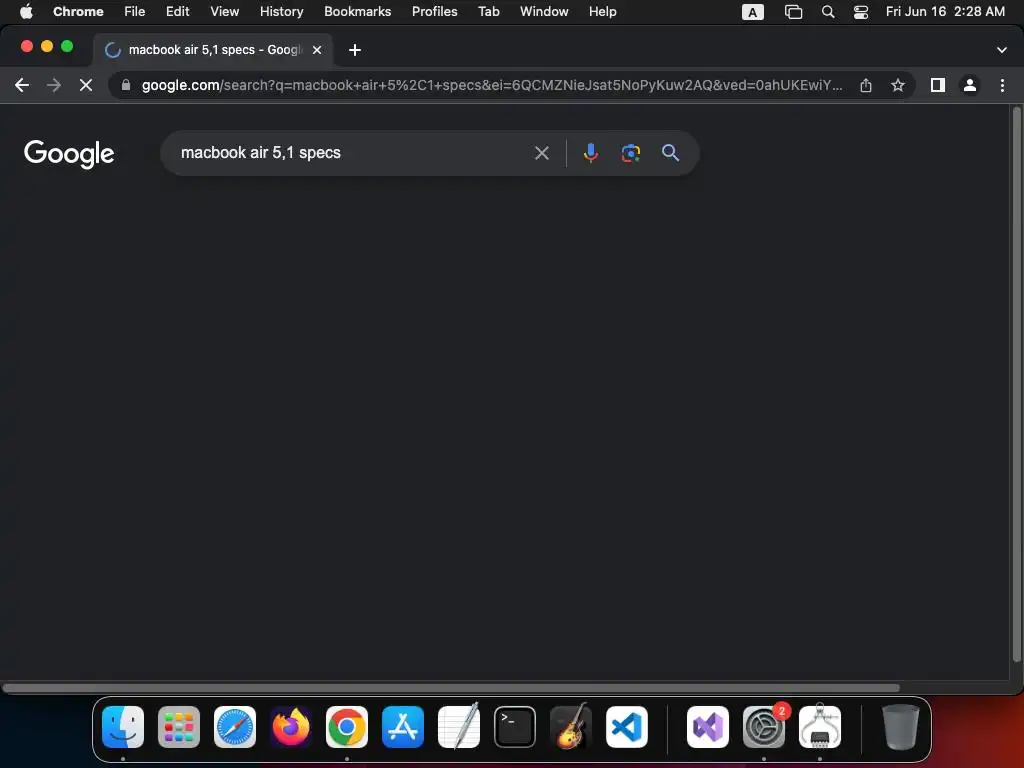Go back to the previous page
This screenshot has height=768, width=1024.
pos(22,85)
